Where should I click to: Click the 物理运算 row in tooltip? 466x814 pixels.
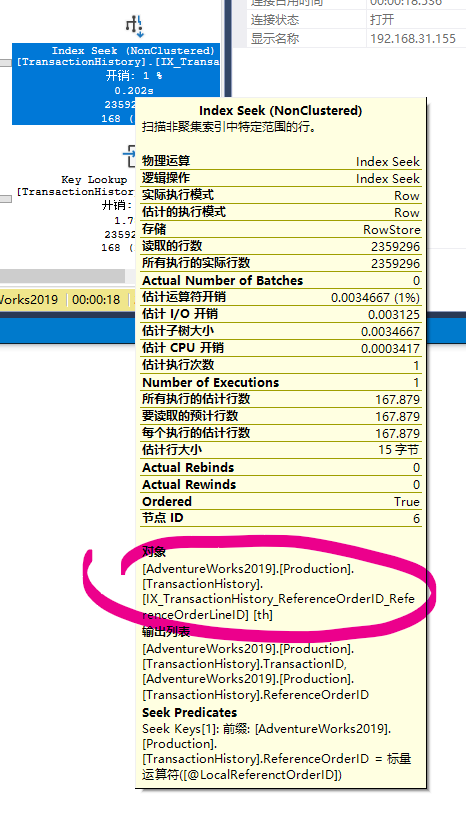click(281, 161)
